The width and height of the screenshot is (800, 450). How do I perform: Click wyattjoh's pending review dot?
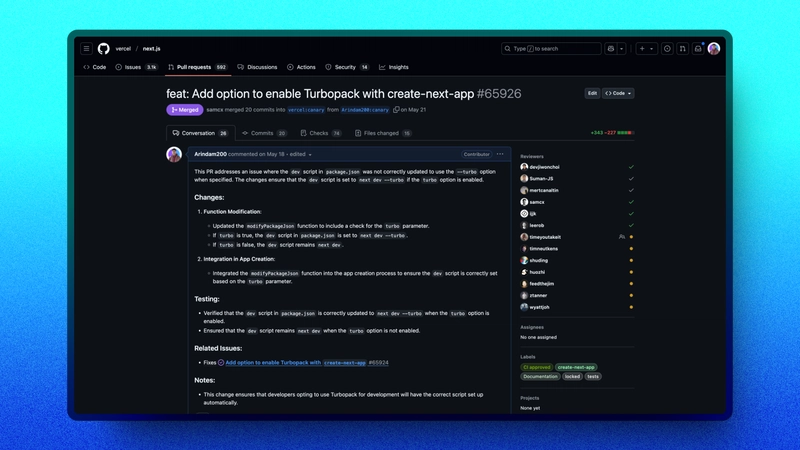coord(631,307)
